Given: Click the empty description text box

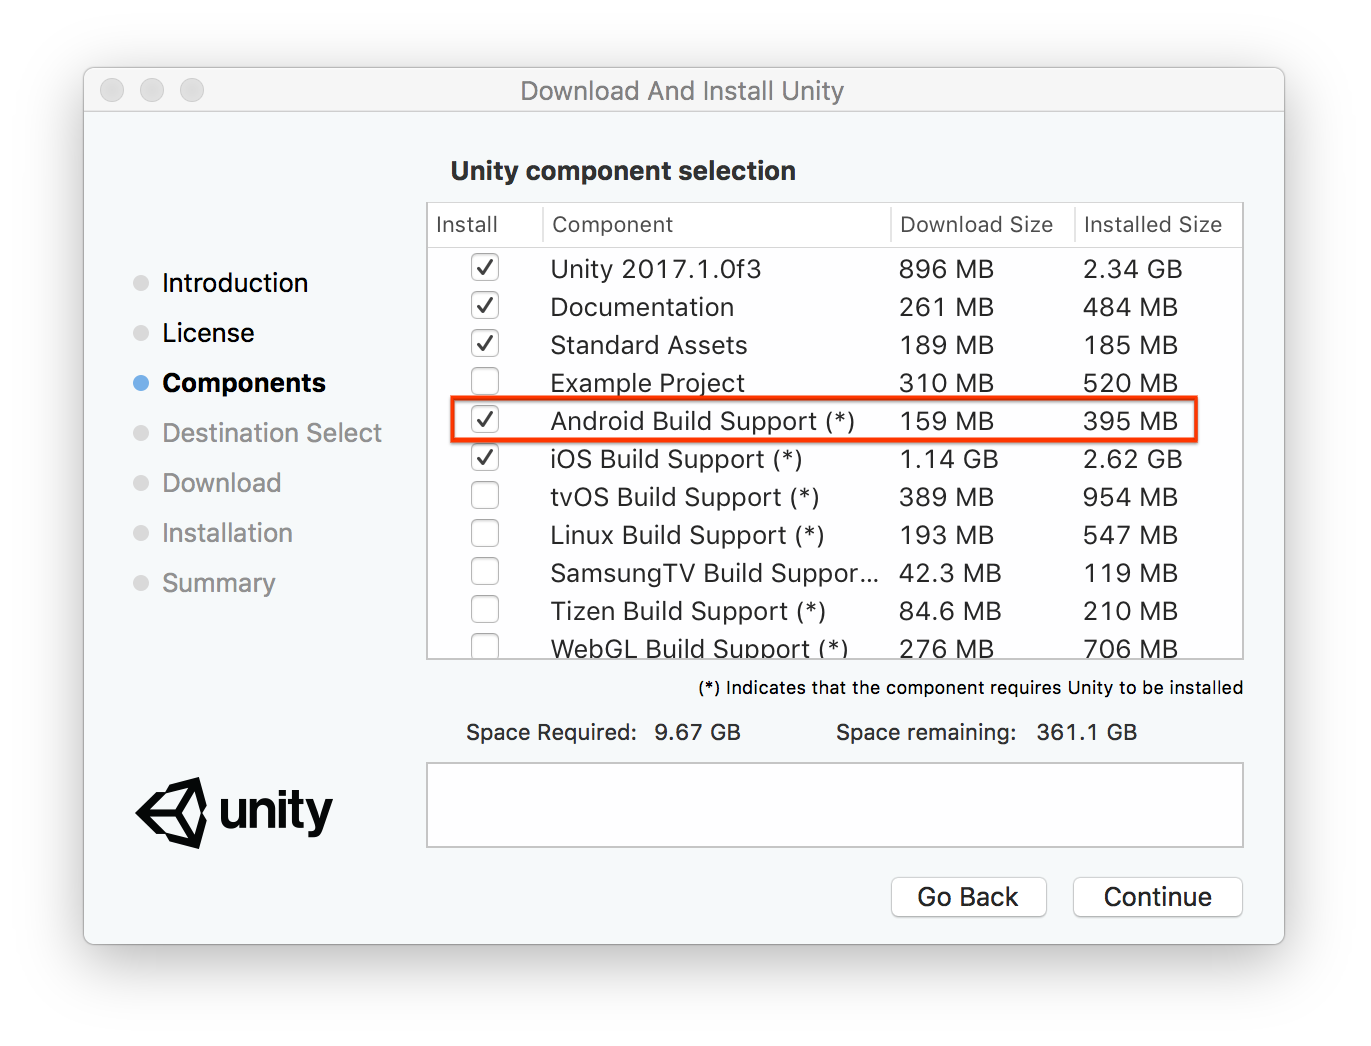Looking at the screenshot, I should coord(834,805).
